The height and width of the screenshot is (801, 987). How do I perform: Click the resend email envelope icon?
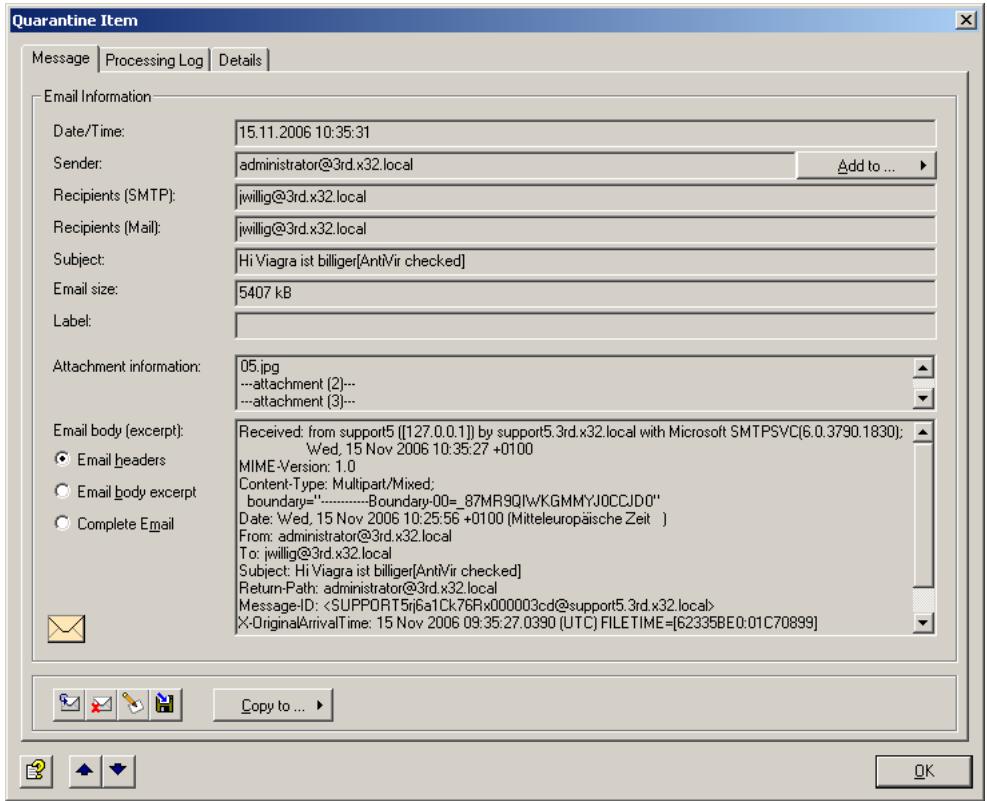click(69, 704)
